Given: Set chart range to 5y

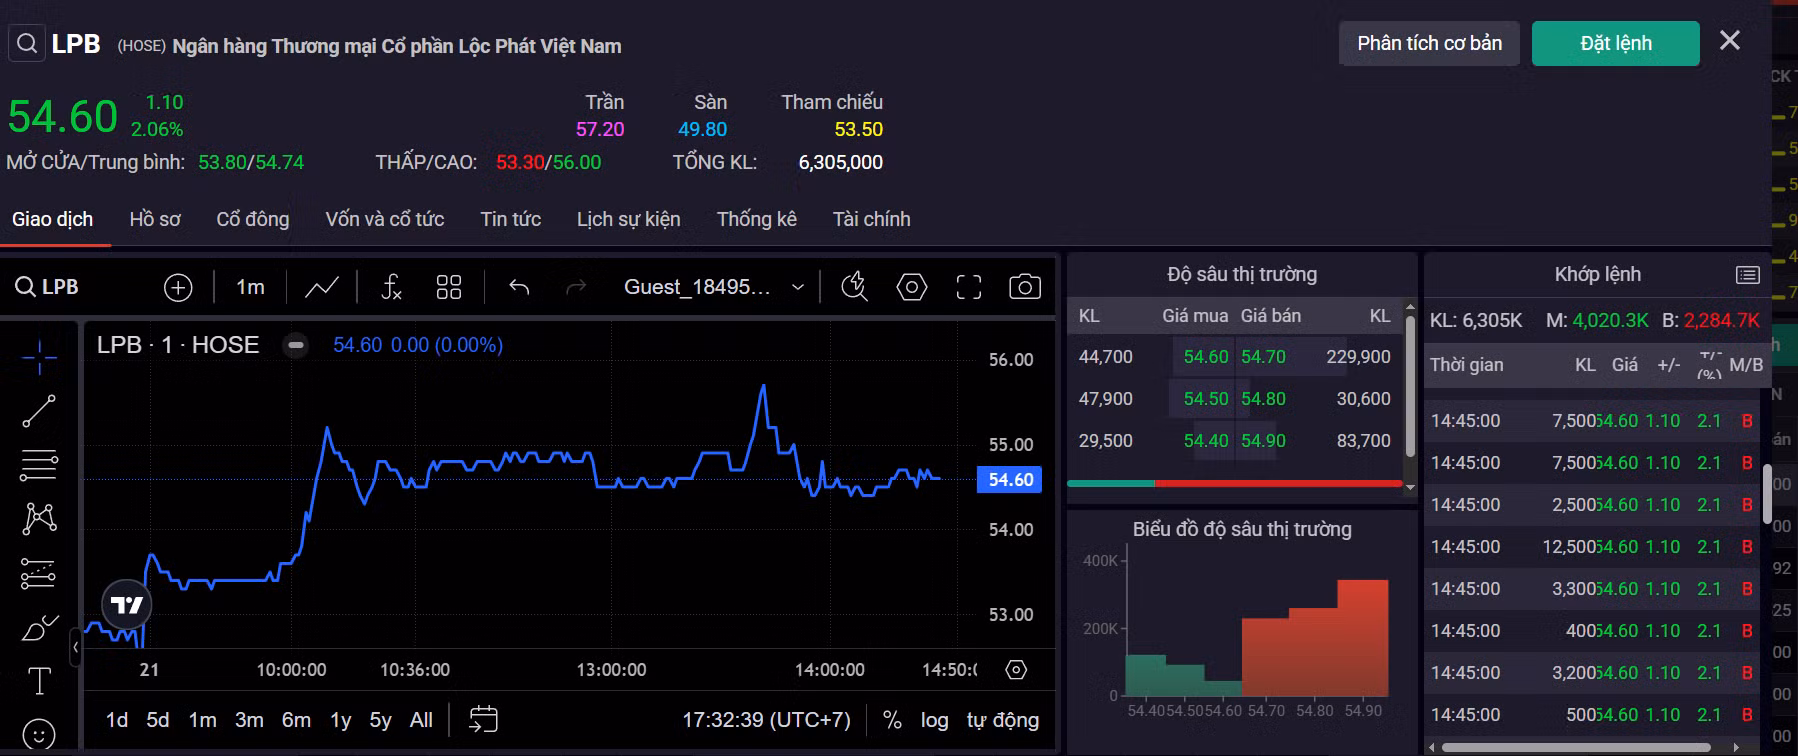Looking at the screenshot, I should (x=380, y=720).
